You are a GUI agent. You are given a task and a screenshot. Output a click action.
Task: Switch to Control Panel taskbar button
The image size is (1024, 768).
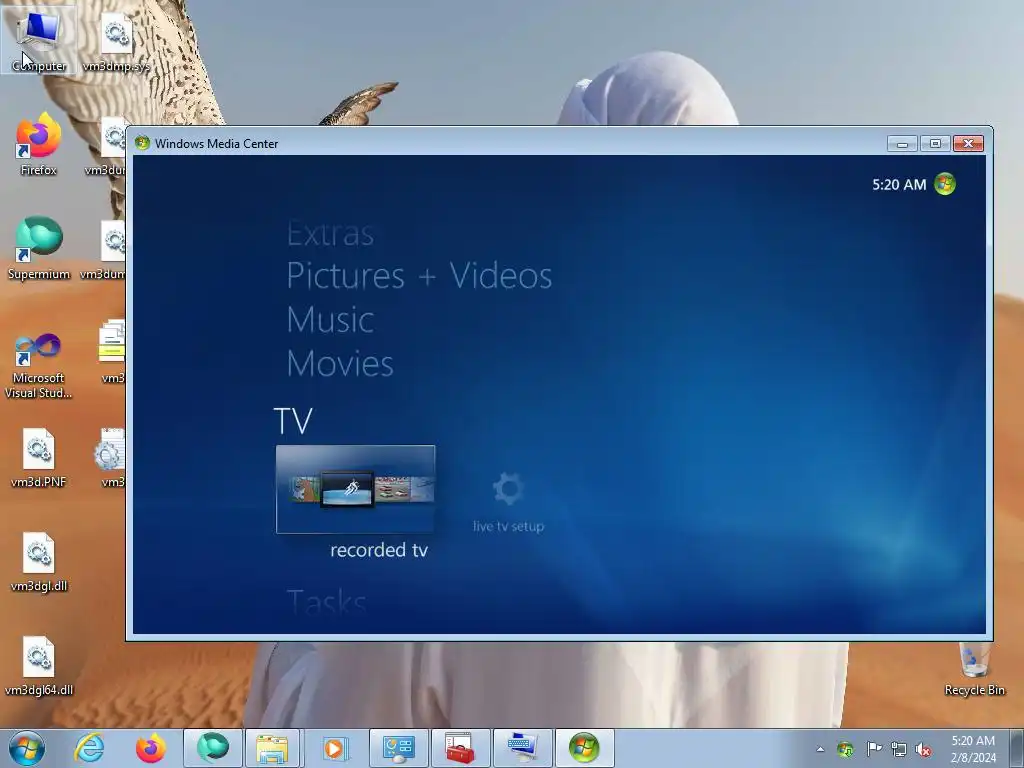[x=398, y=748]
